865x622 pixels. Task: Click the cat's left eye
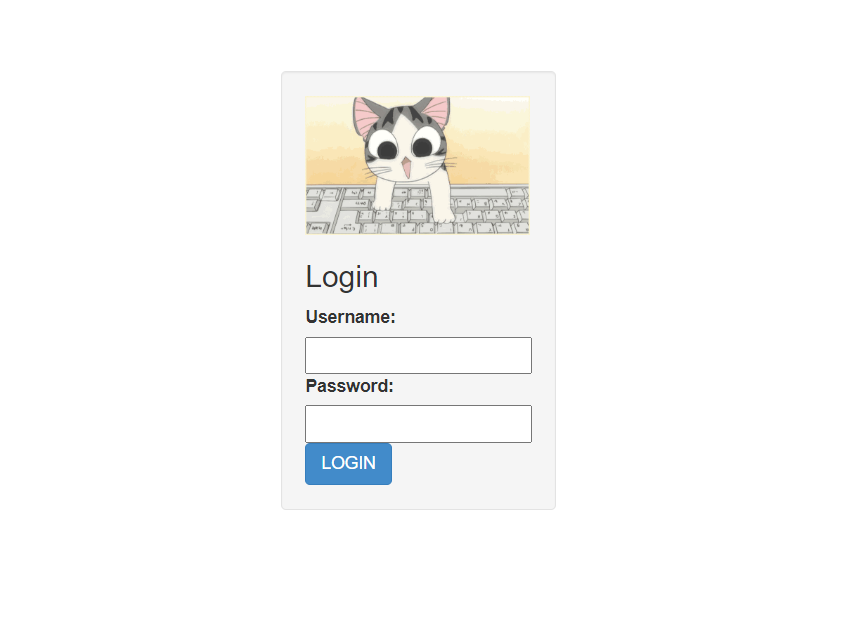pyautogui.click(x=386, y=149)
